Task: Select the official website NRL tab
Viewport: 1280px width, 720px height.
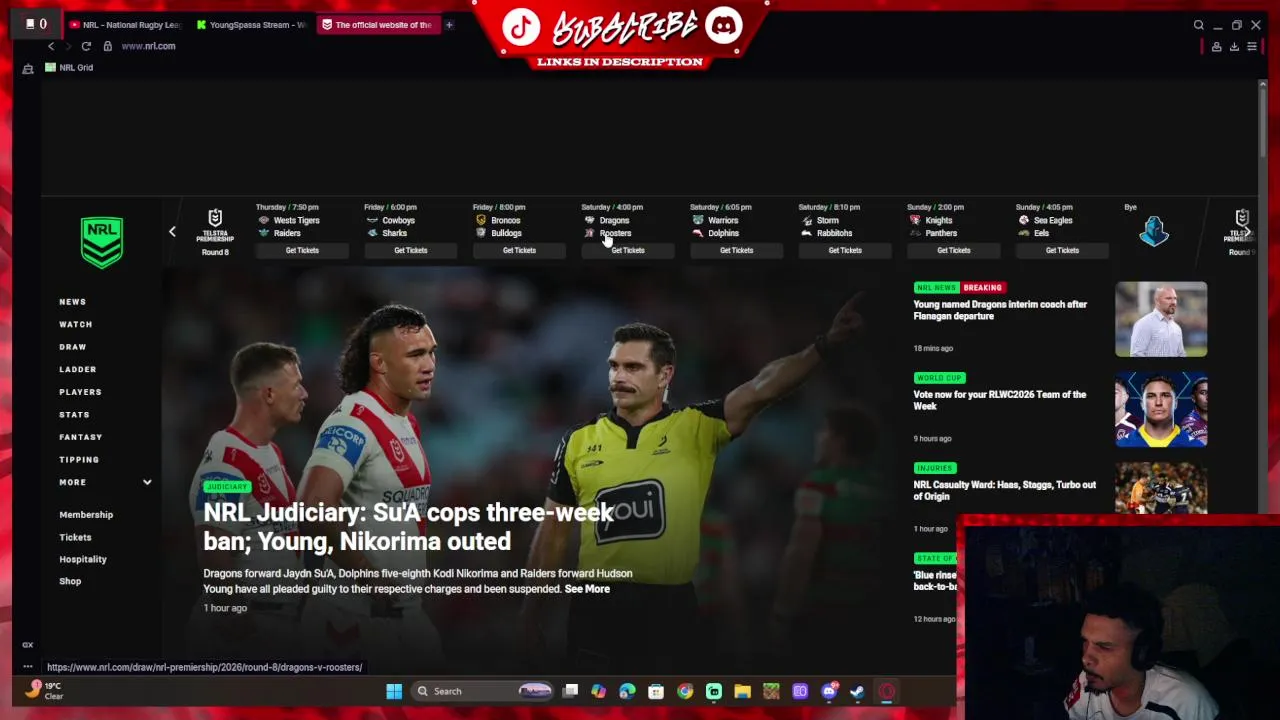Action: pos(377,25)
